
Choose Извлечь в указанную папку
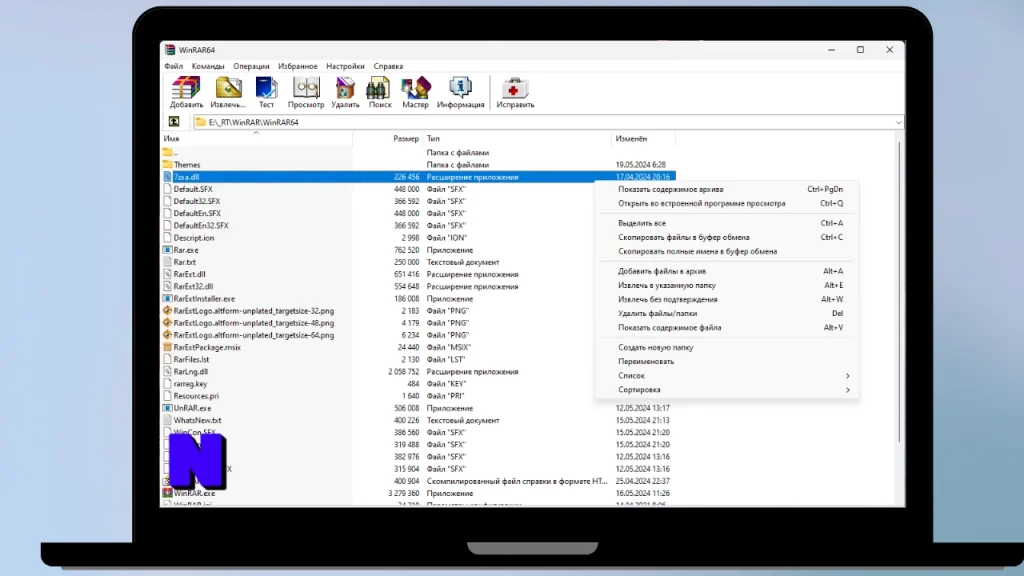pos(726,285)
